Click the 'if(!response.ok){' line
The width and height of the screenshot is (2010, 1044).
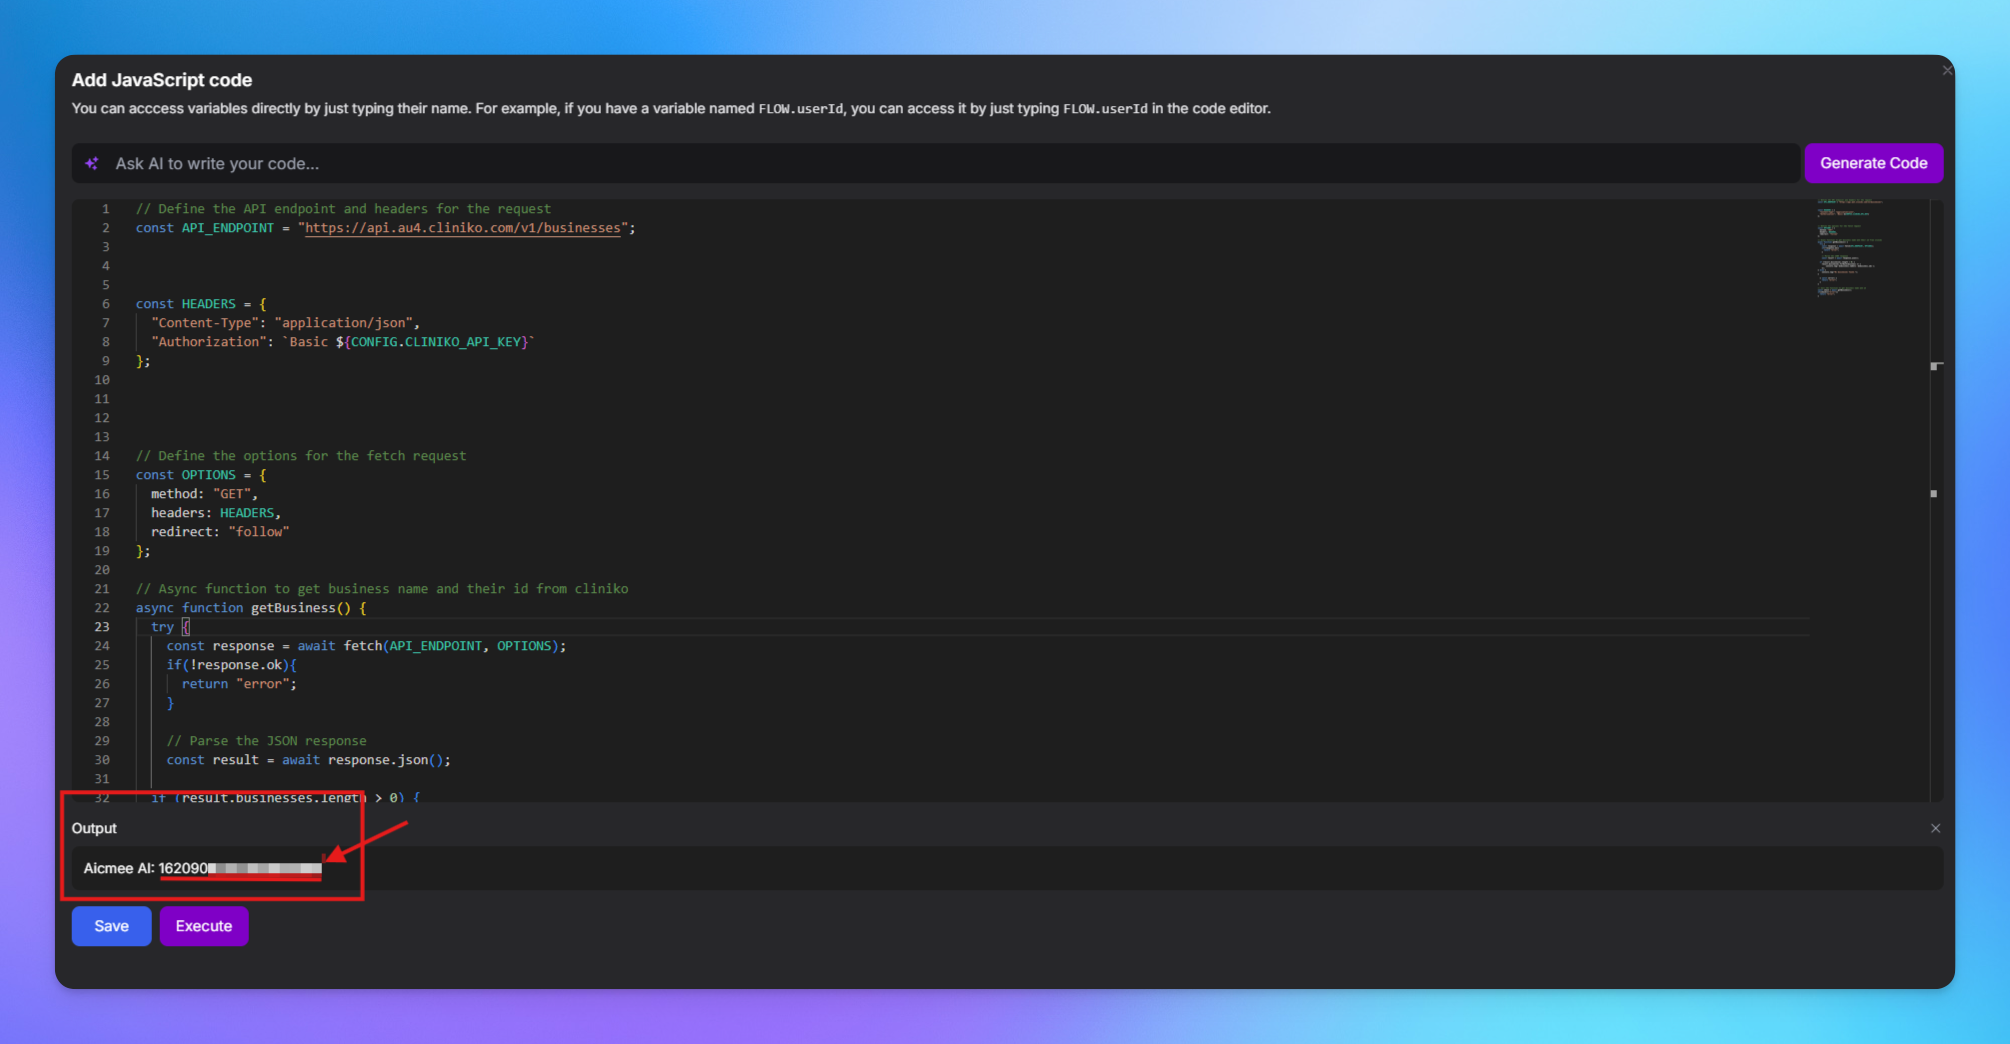(x=231, y=665)
